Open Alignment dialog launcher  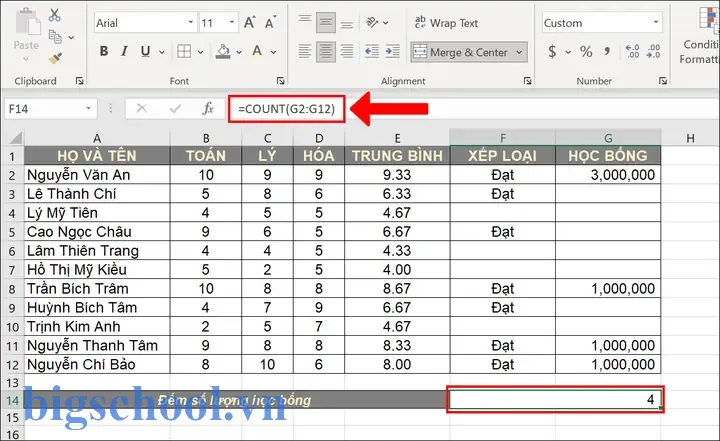pyautogui.click(x=527, y=81)
